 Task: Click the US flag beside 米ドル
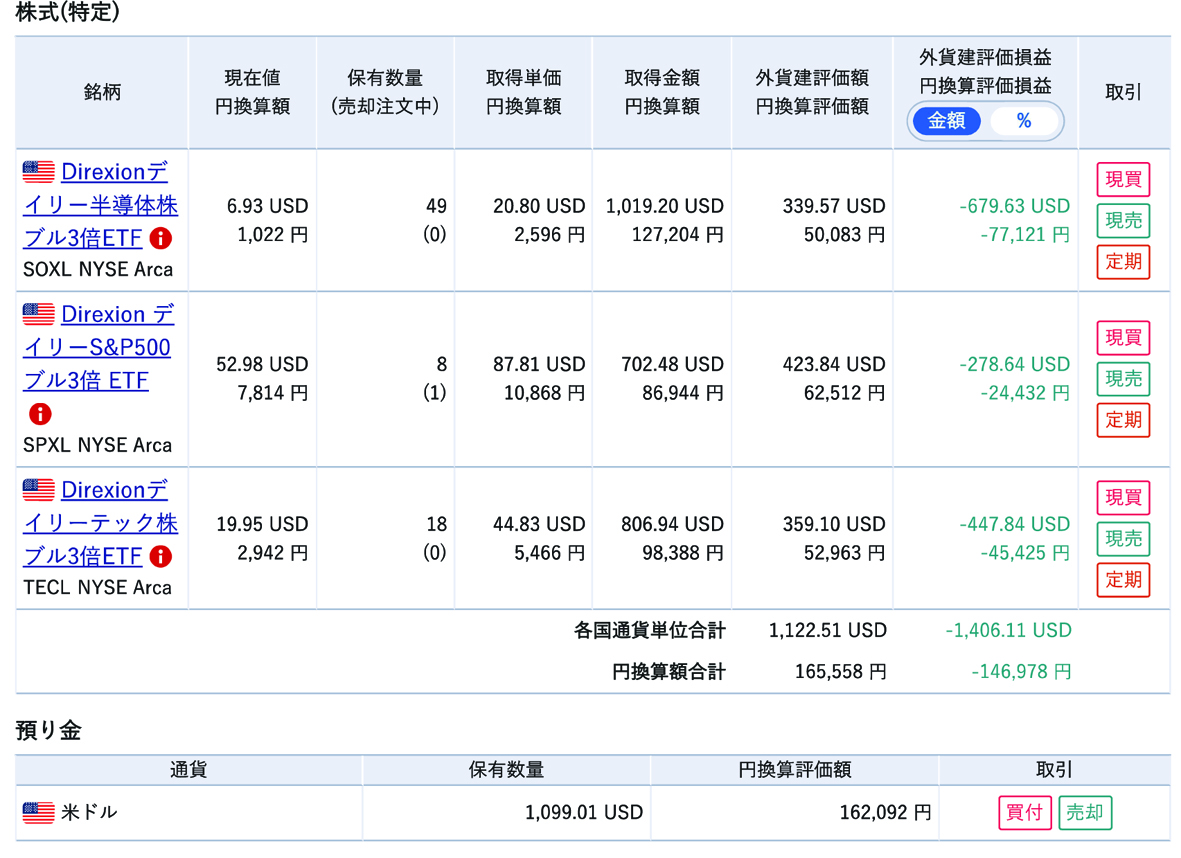(38, 813)
